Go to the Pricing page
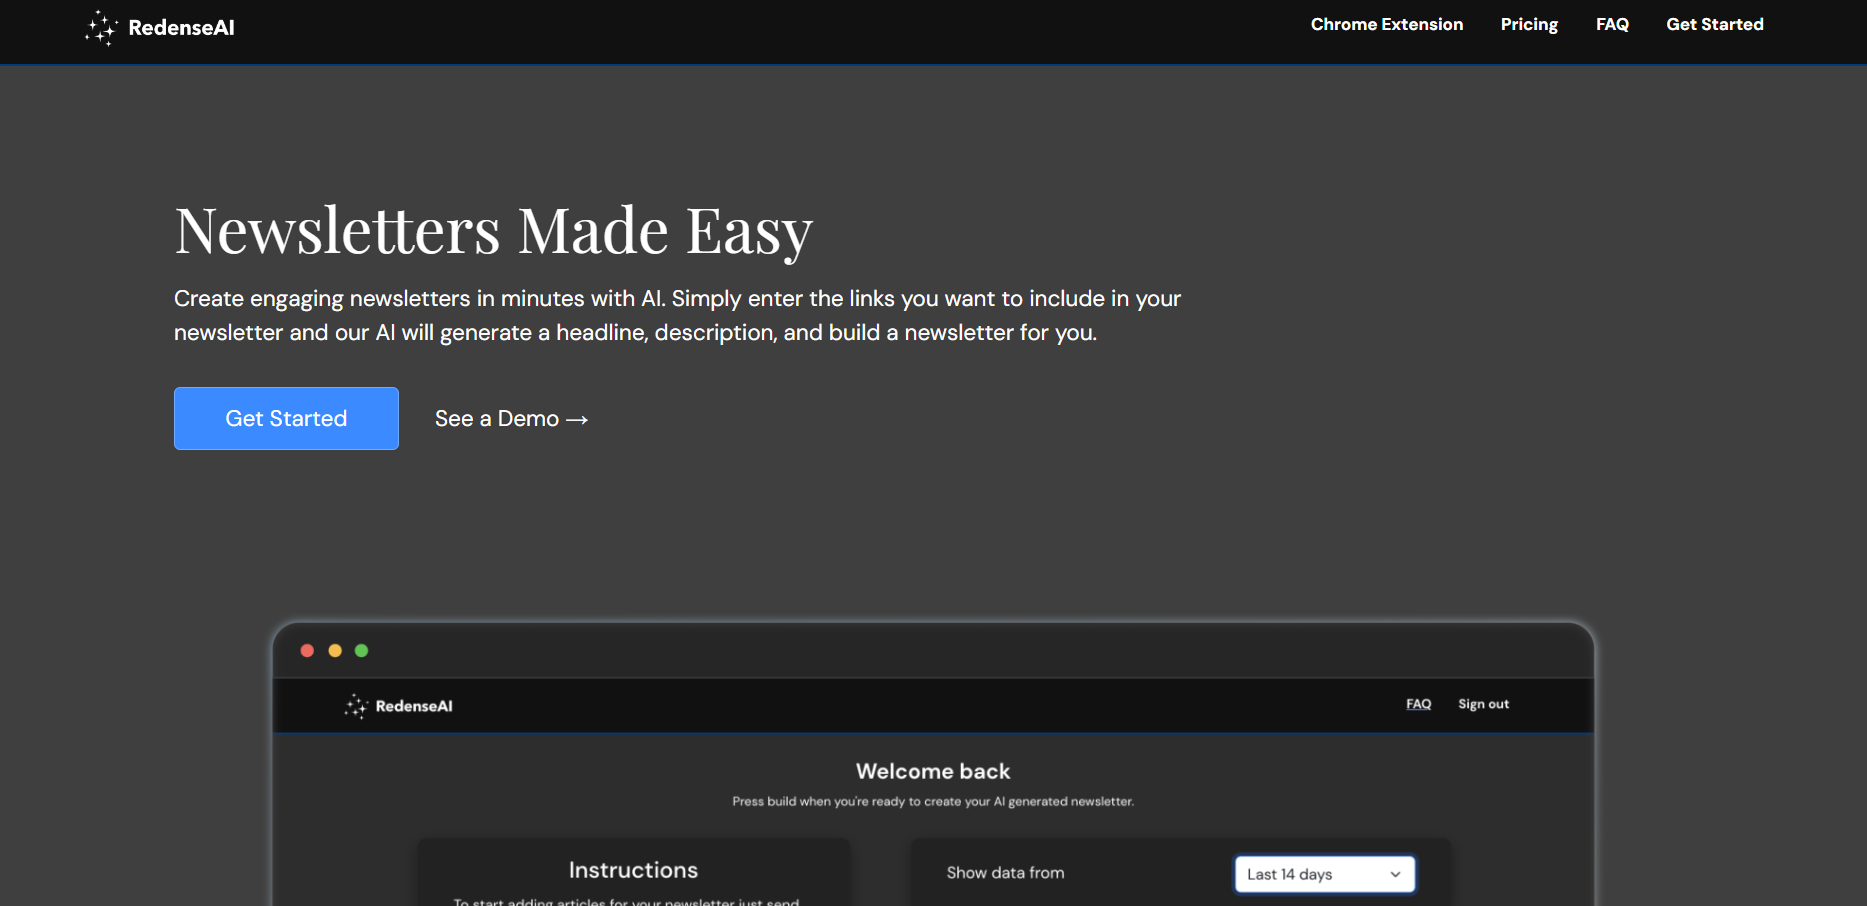 pos(1529,24)
